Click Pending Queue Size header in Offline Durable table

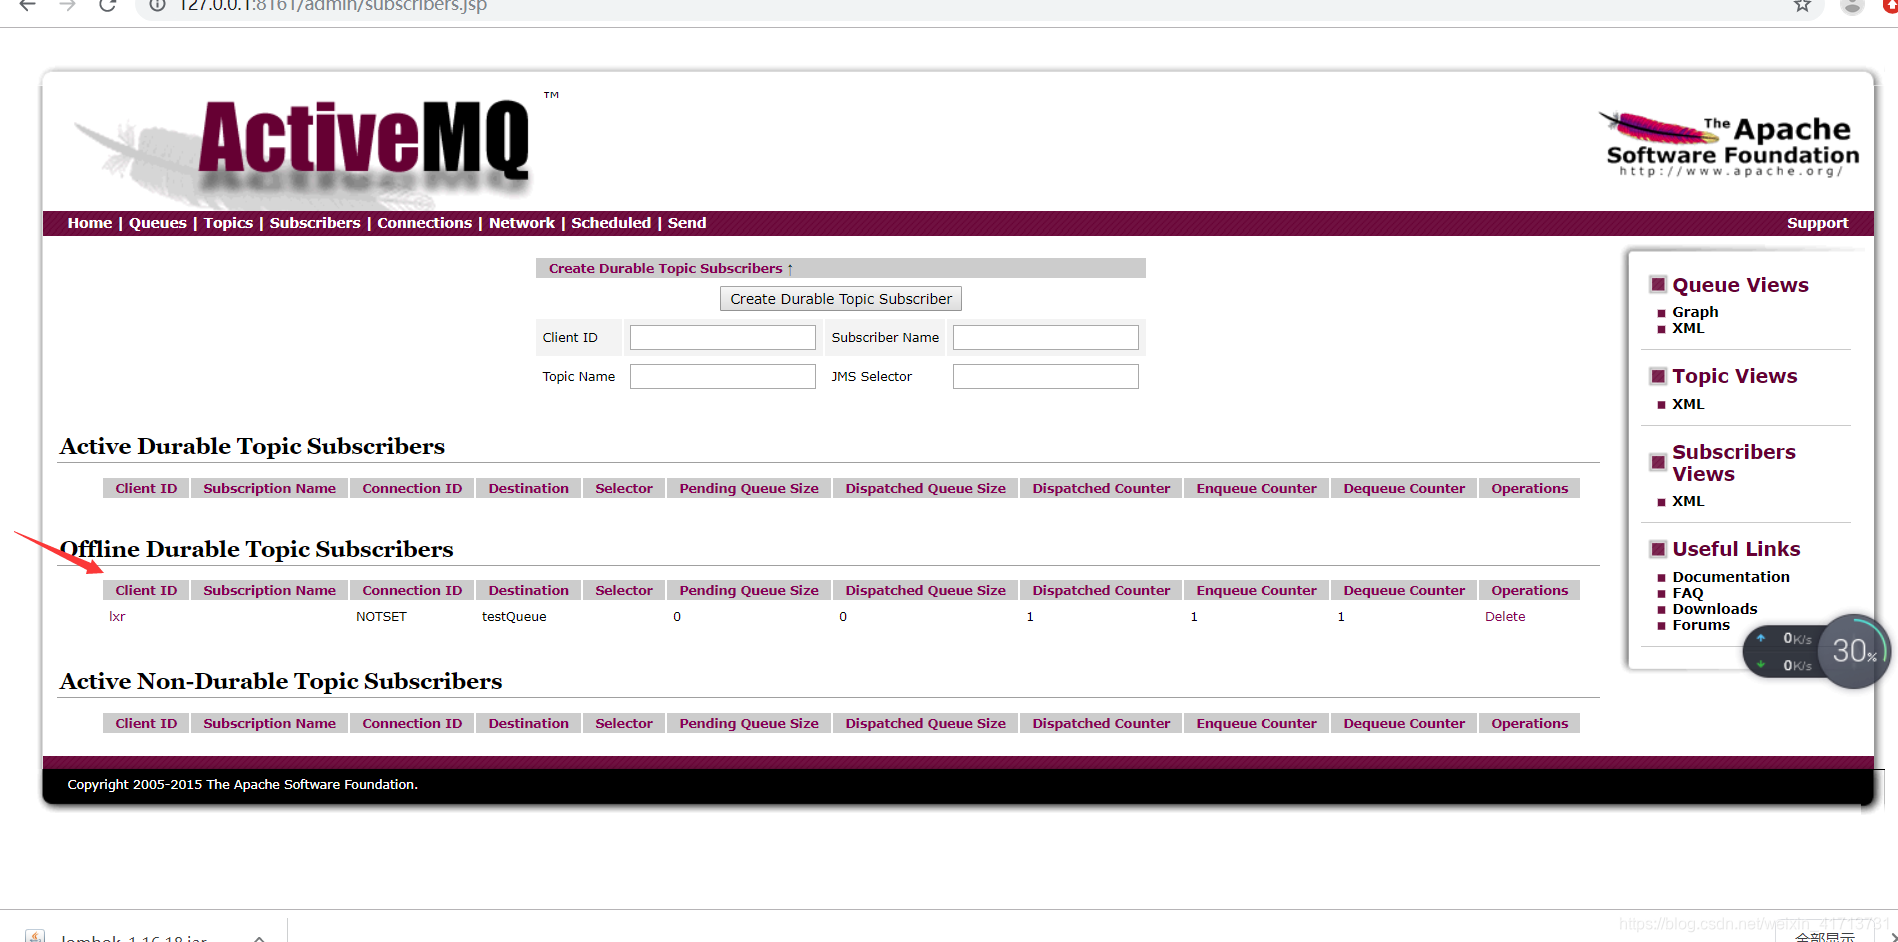(x=749, y=590)
